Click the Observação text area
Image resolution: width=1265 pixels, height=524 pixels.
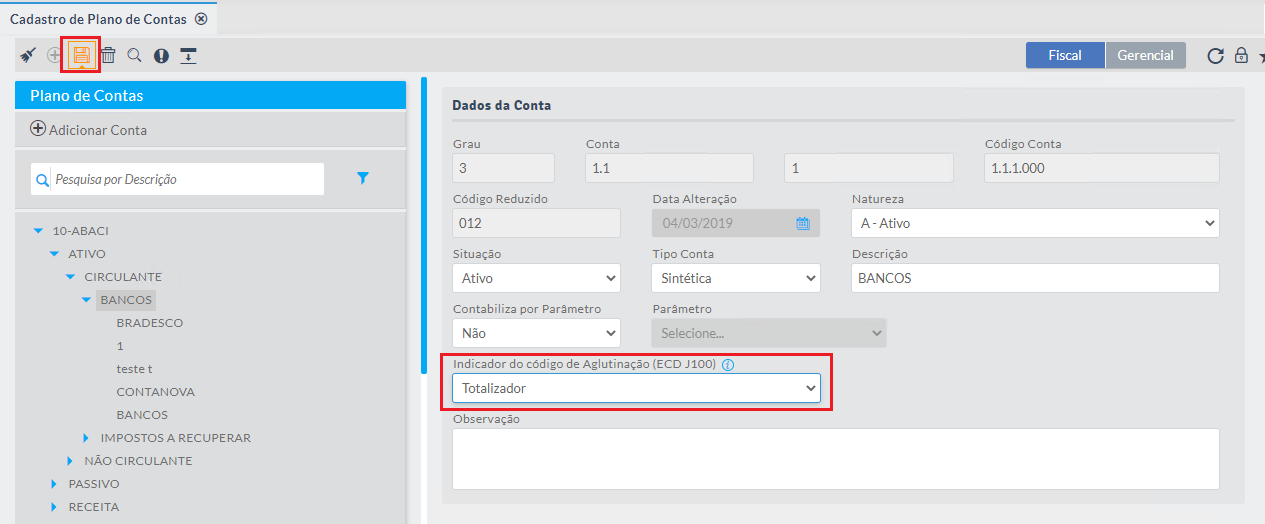835,459
